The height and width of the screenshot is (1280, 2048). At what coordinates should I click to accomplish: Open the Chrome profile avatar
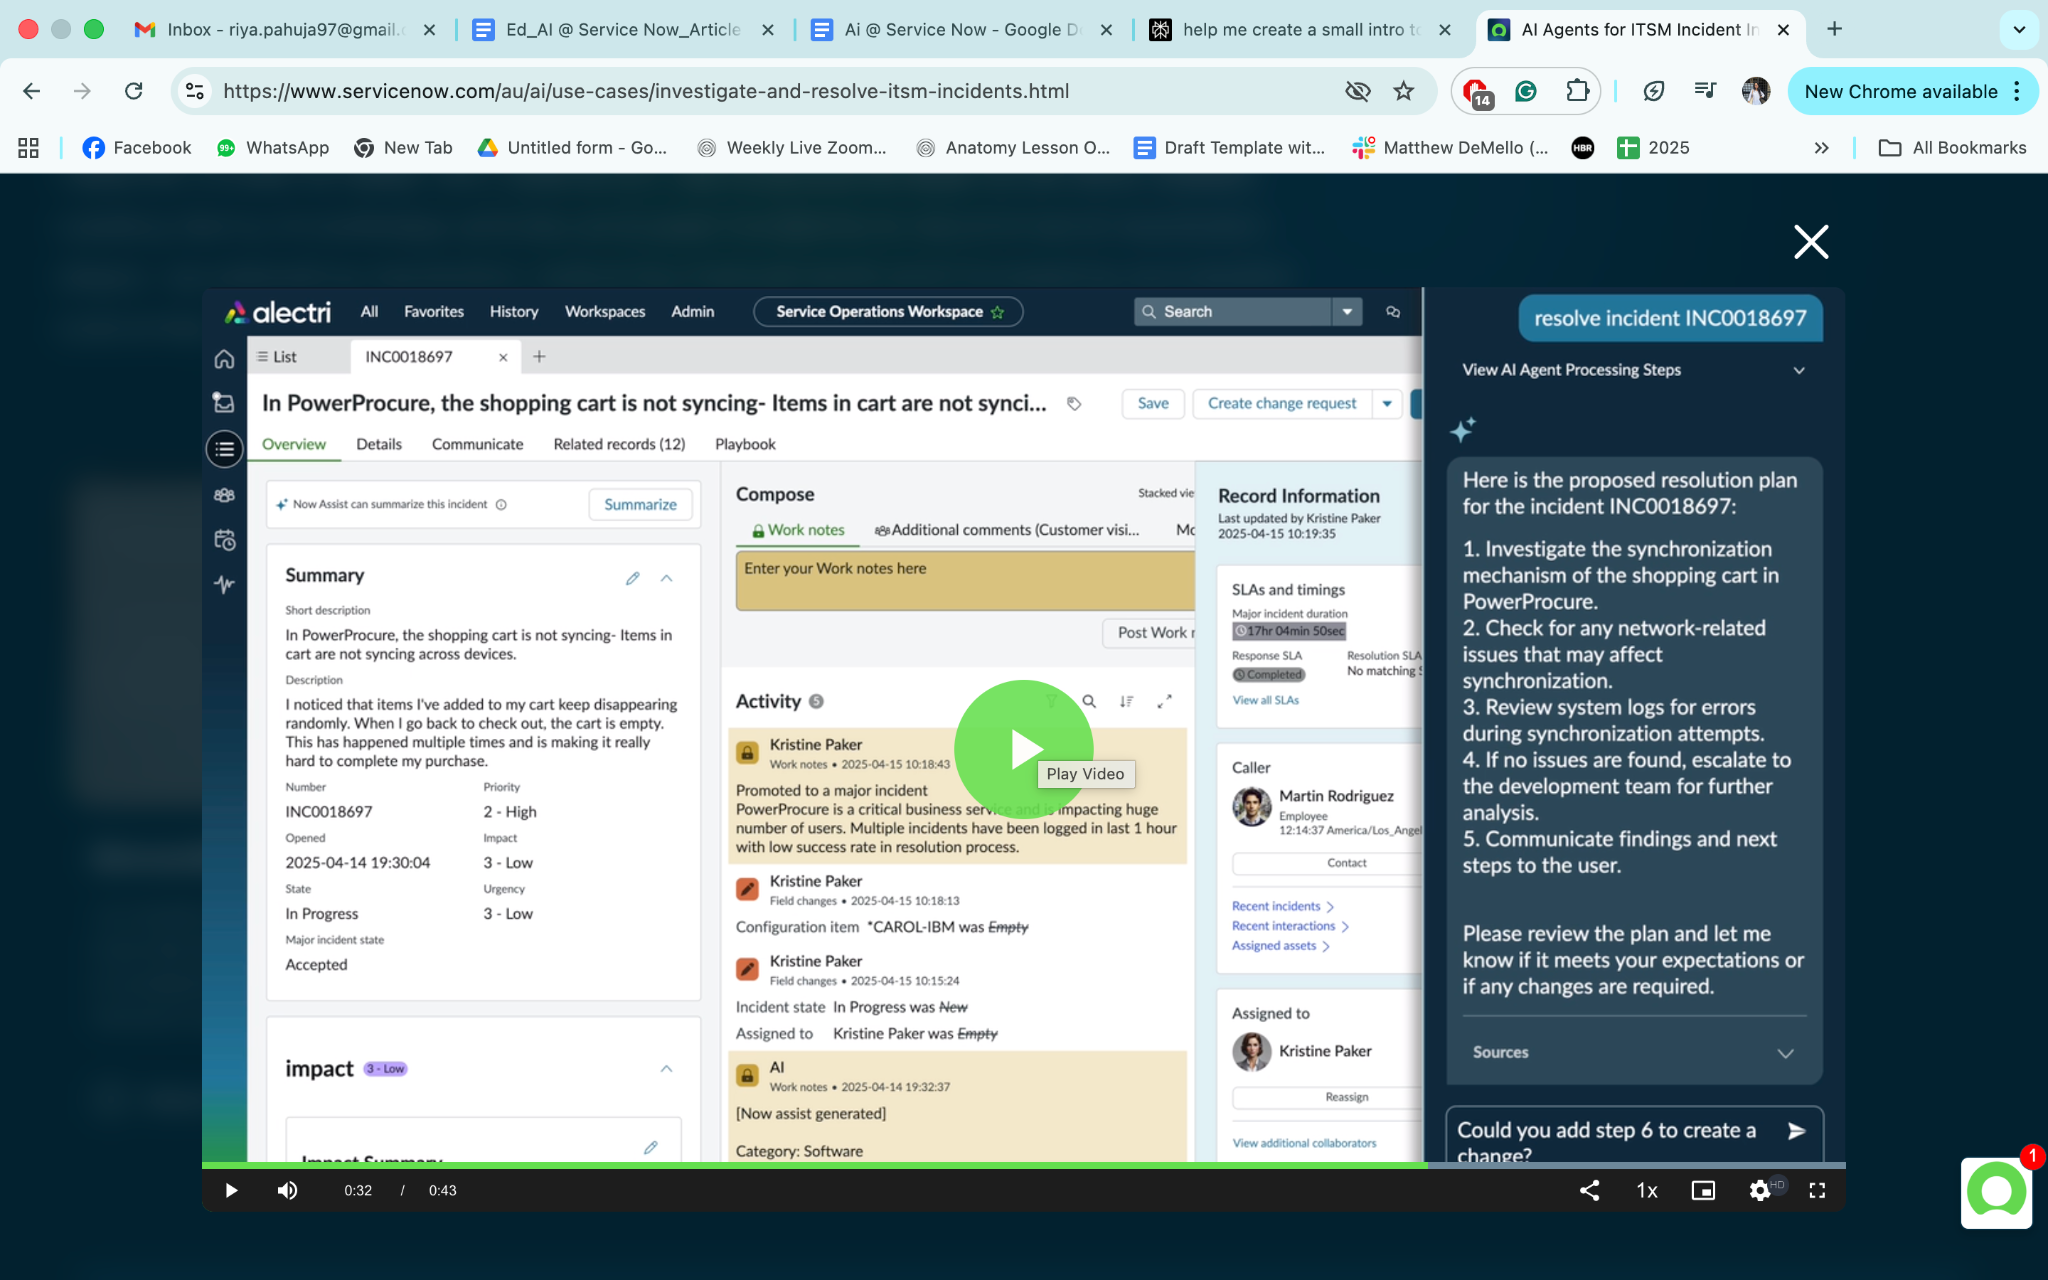click(1756, 91)
